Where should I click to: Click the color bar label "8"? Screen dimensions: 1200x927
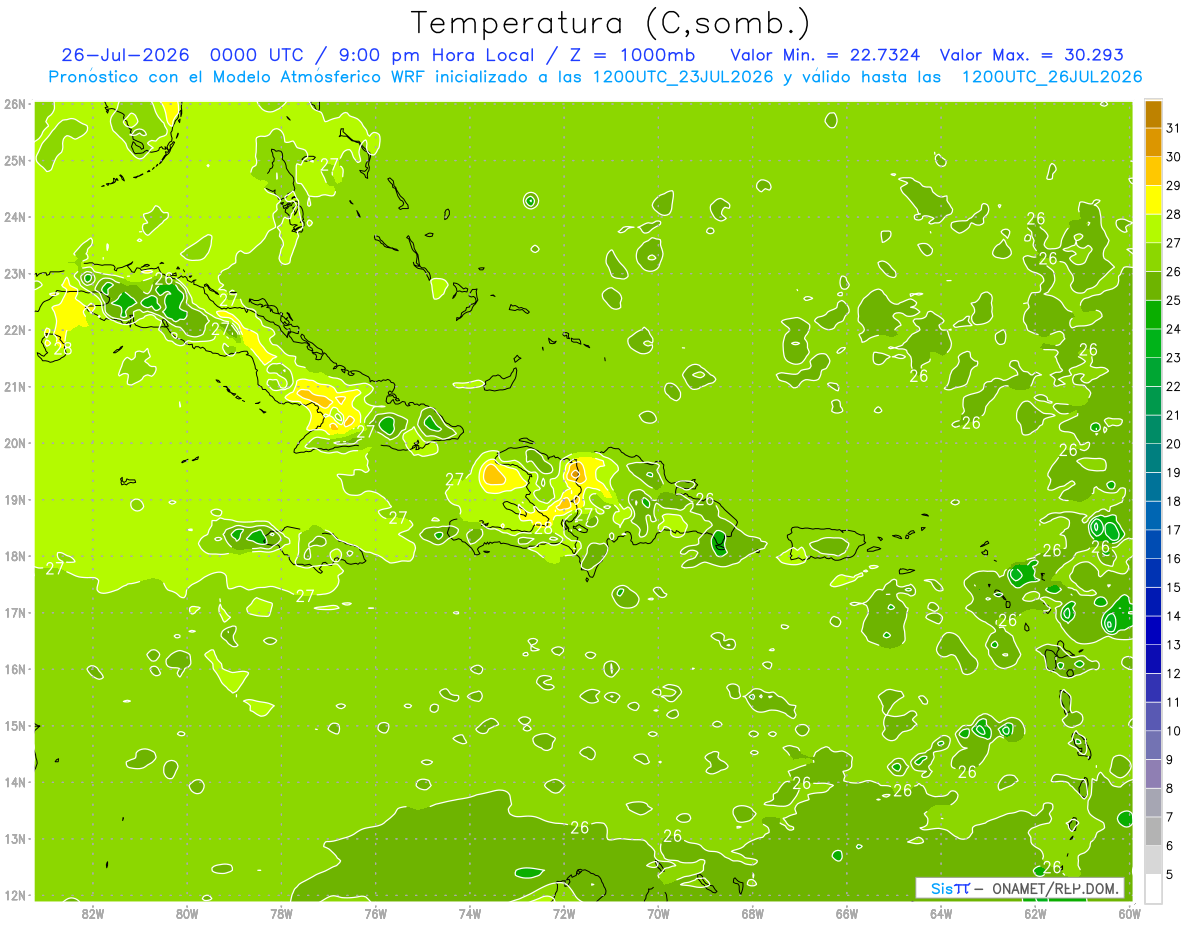[x=1170, y=789]
